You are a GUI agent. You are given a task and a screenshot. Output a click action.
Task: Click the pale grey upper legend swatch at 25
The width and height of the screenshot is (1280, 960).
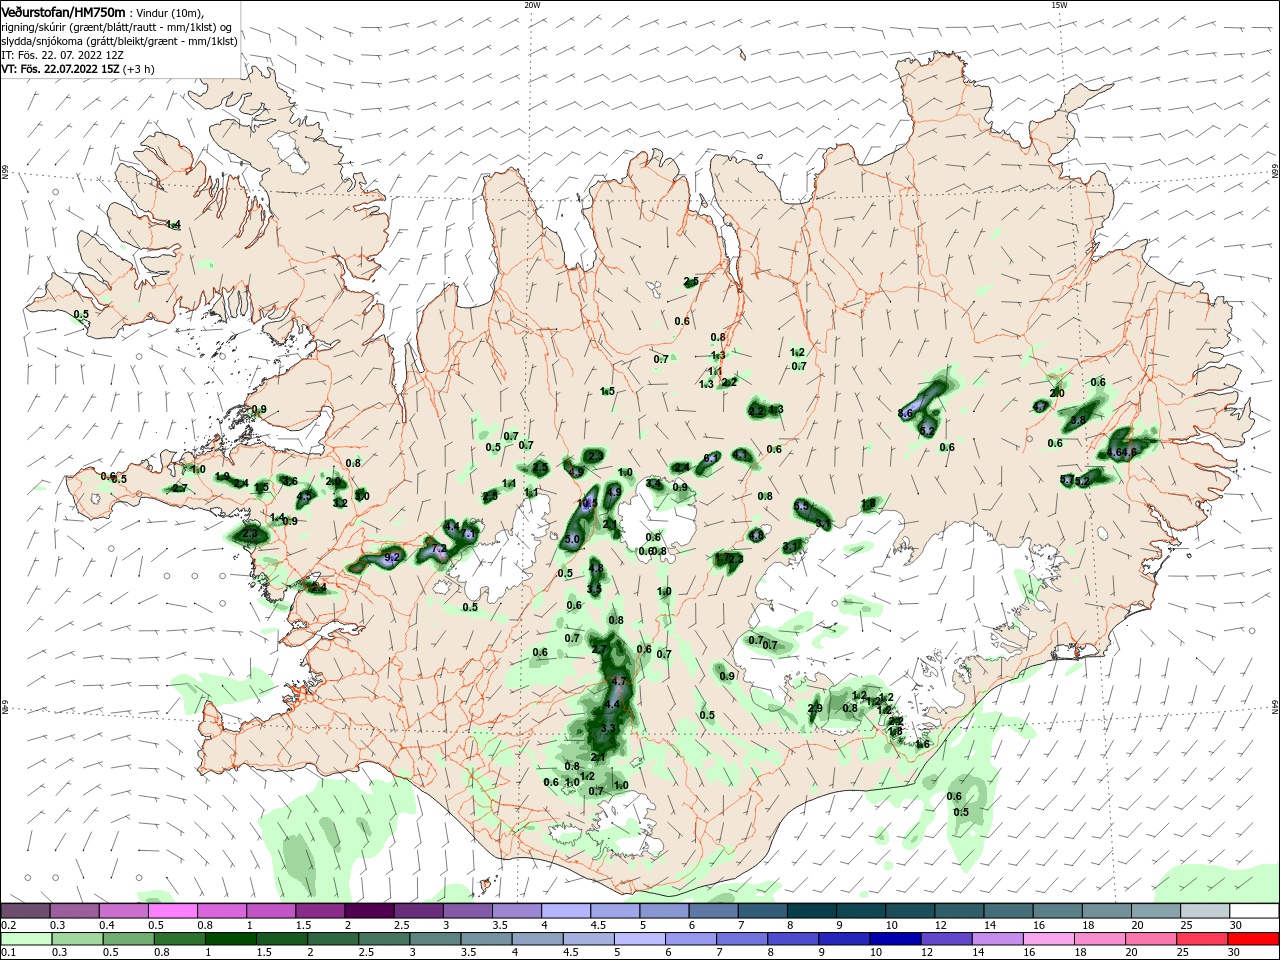click(1205, 910)
